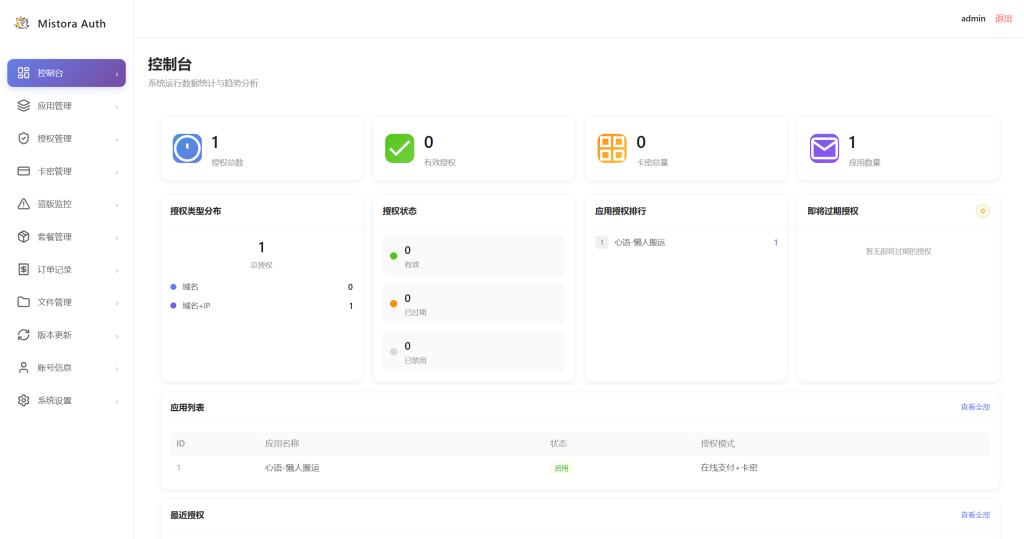
Task: Click 查看全部 in 最近授权 section
Action: [x=975, y=515]
